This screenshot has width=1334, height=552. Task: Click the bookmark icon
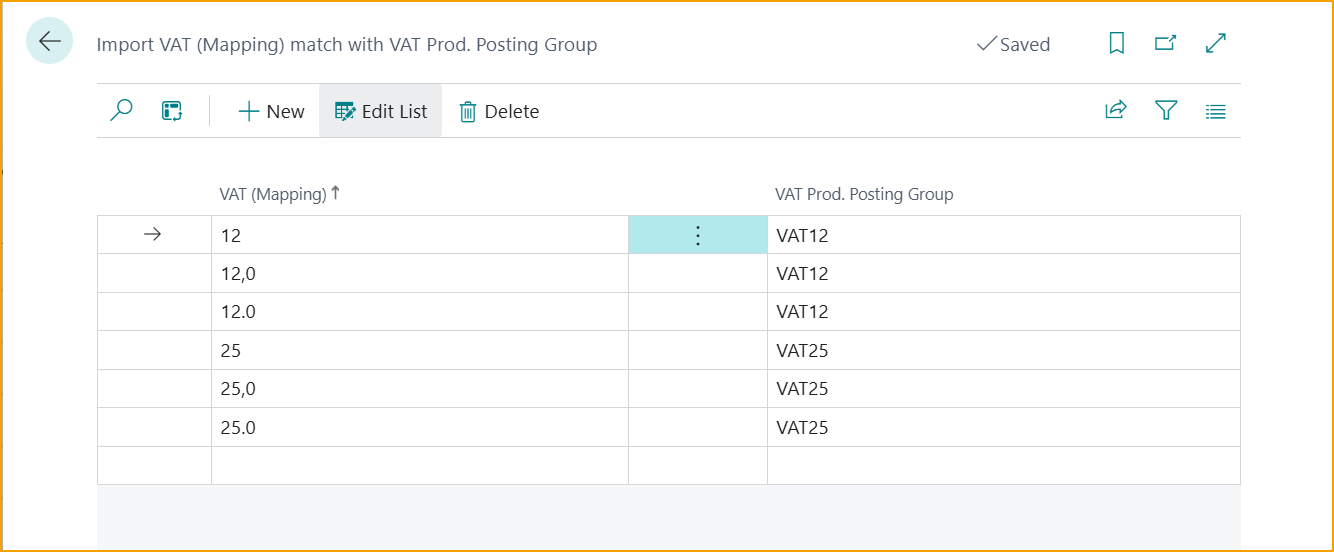click(x=1116, y=44)
